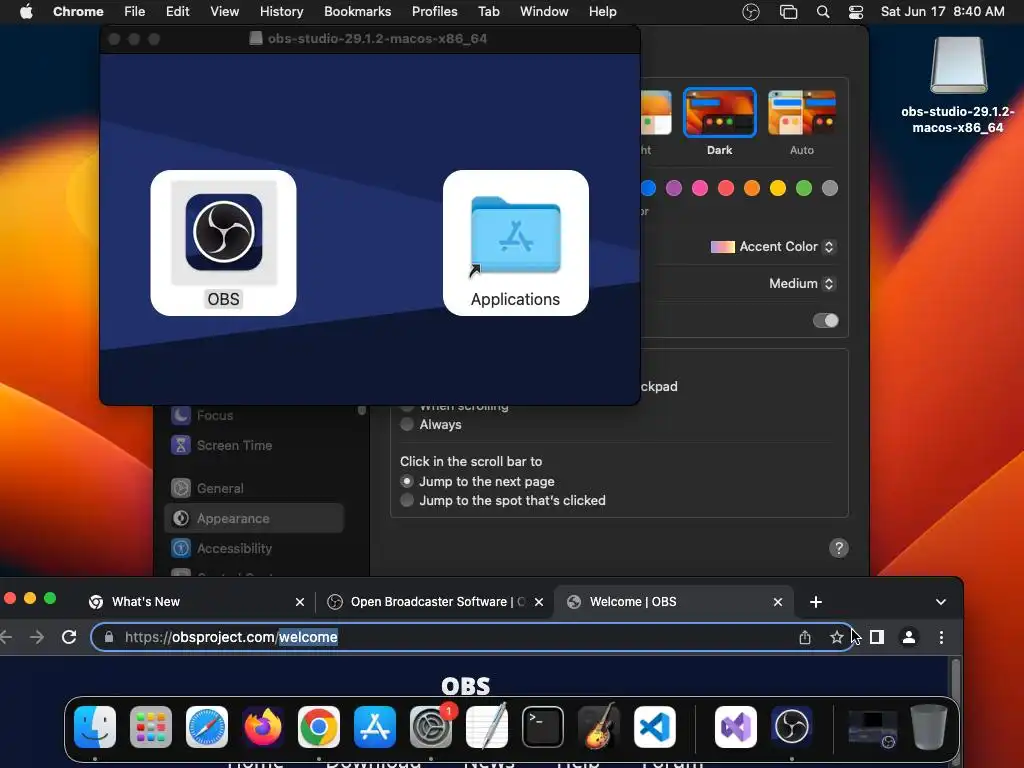
Task: Open Launchpad from the Dock
Action: [x=151, y=727]
